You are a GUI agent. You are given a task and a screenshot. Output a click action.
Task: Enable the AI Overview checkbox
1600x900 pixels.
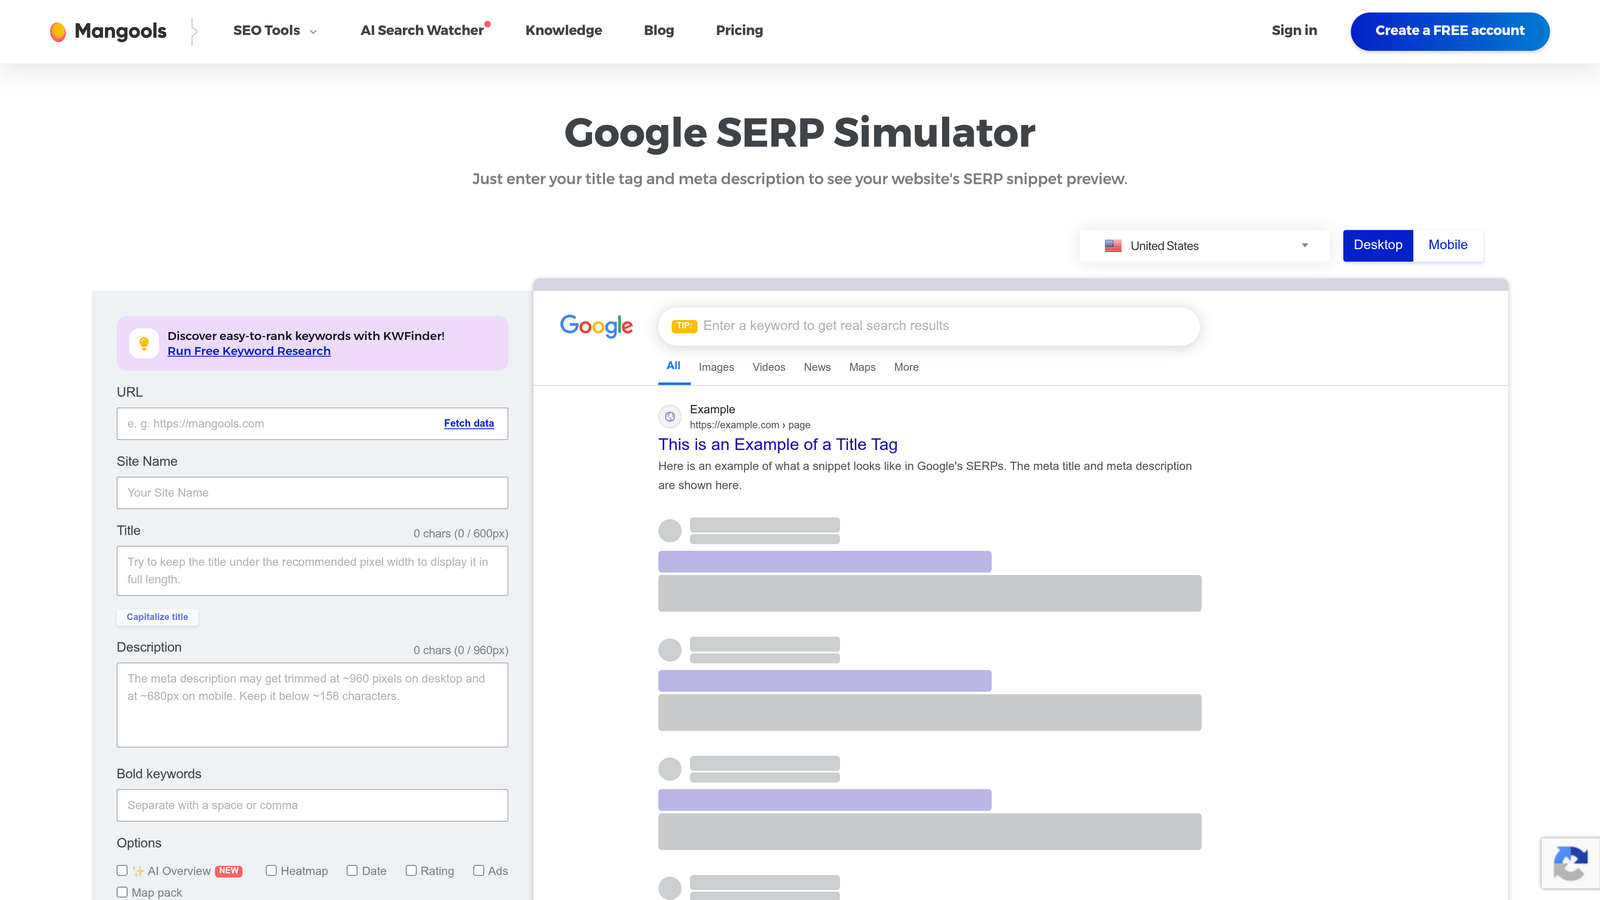coord(122,871)
